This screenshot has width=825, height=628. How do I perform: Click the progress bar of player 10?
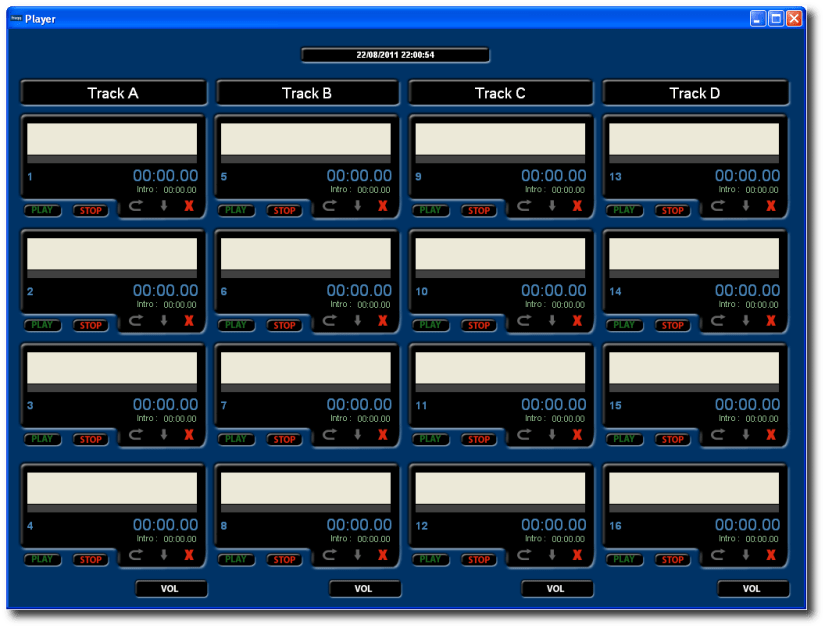tap(500, 274)
